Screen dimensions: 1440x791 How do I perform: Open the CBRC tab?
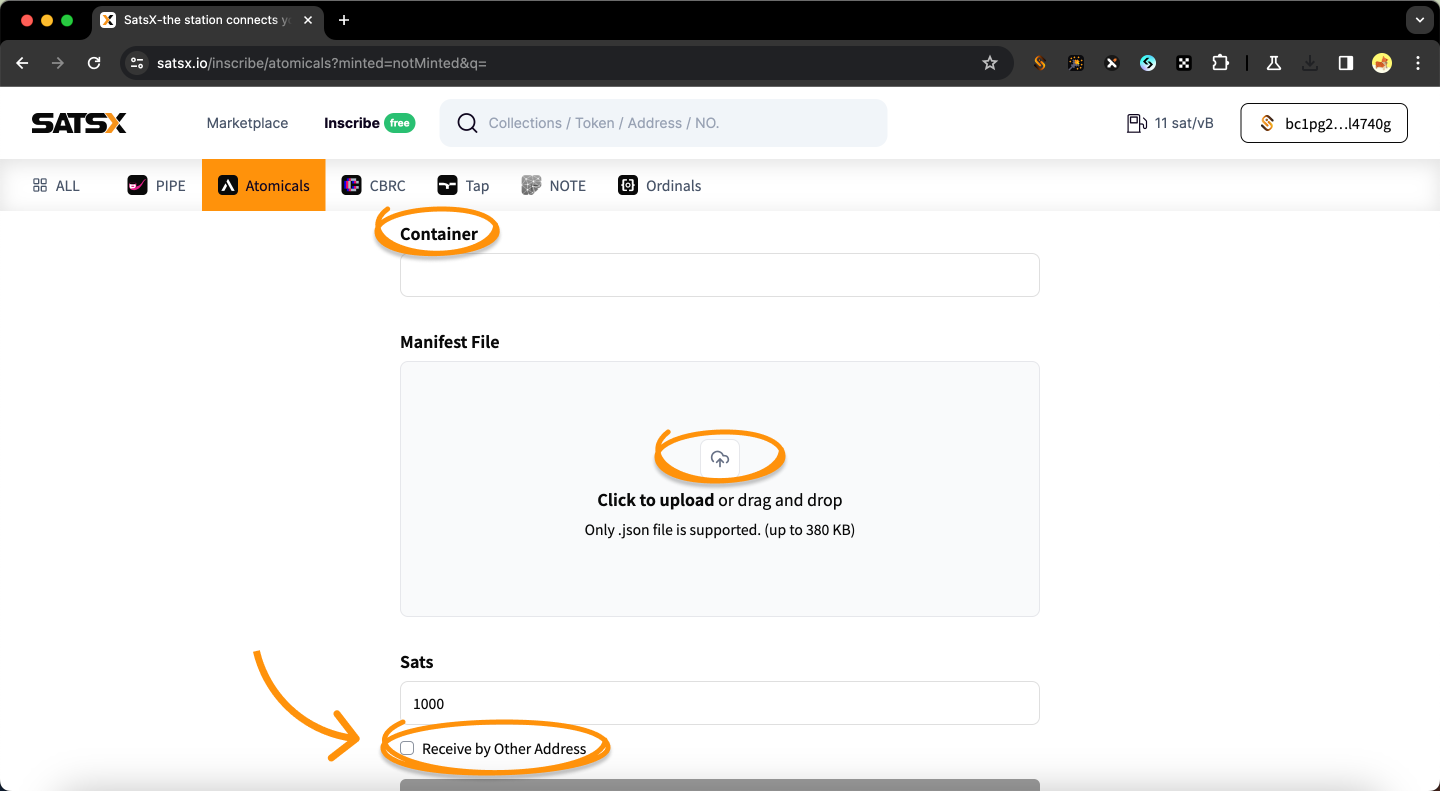pyautogui.click(x=374, y=185)
